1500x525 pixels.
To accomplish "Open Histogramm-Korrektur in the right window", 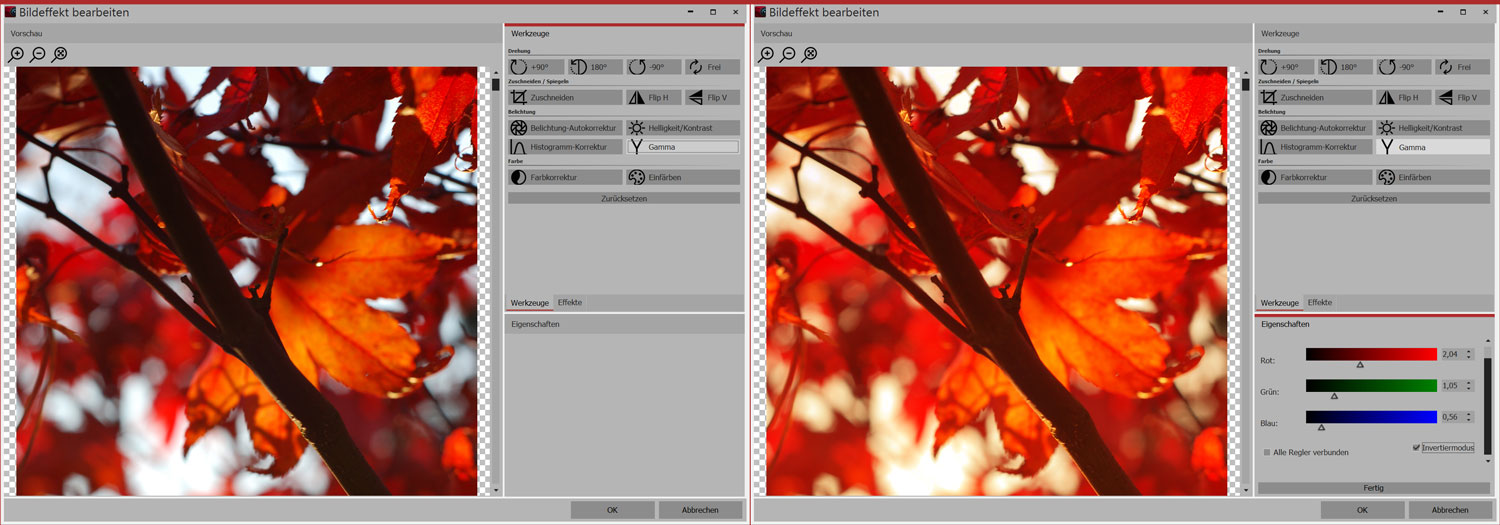I will tap(1315, 147).
